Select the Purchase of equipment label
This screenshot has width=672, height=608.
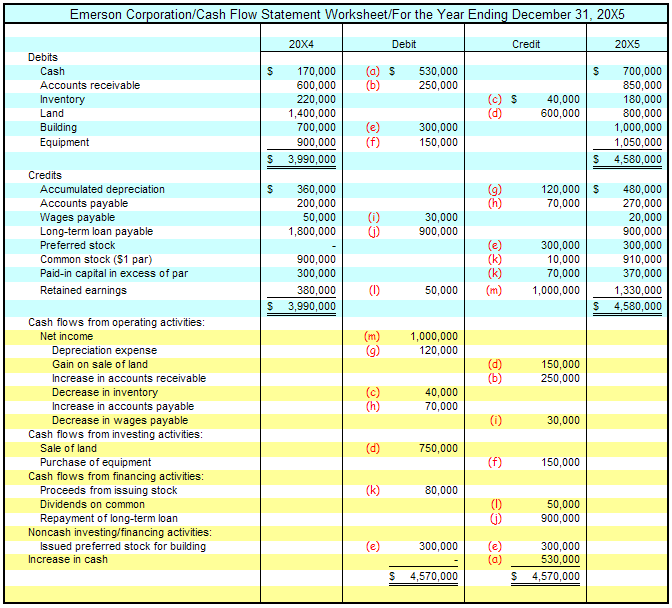96,462
